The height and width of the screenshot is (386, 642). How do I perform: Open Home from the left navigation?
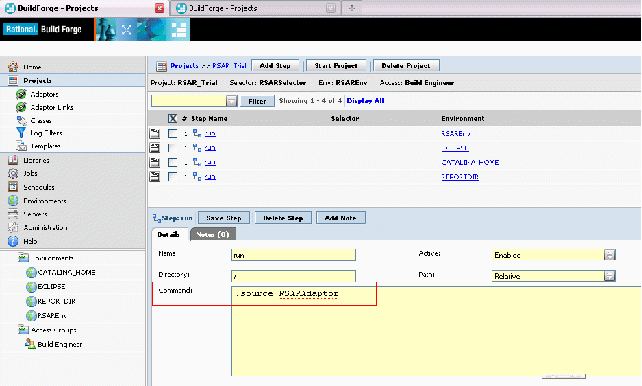[x=32, y=67]
